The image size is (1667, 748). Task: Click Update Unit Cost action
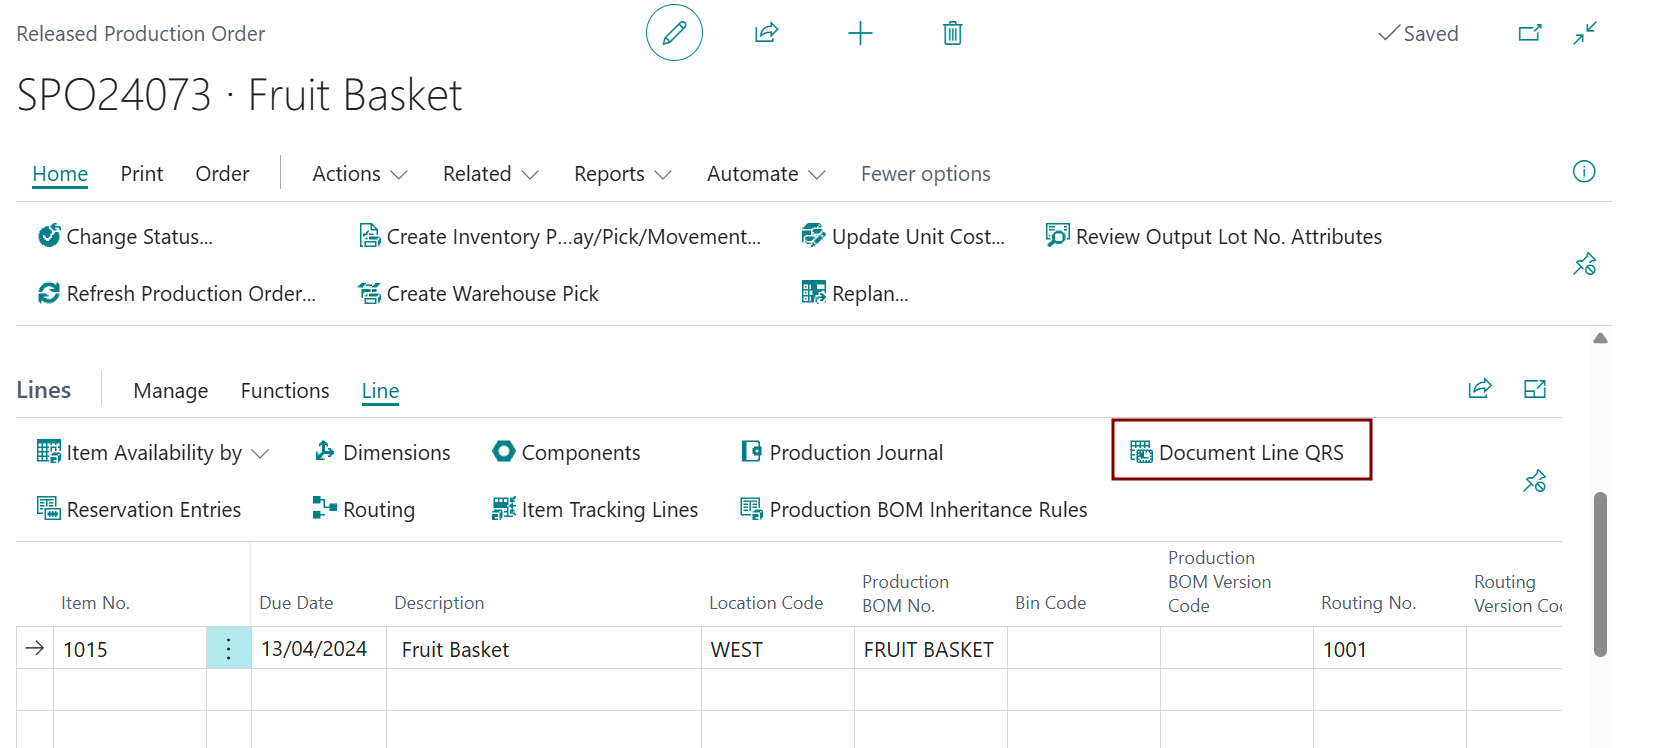pos(903,236)
